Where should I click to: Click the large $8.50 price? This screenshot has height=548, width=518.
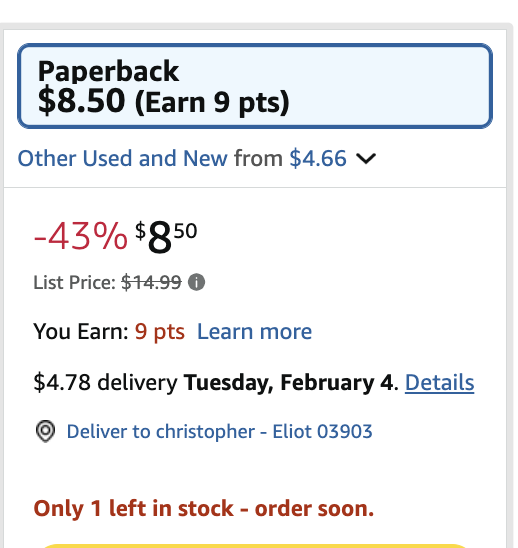166,237
